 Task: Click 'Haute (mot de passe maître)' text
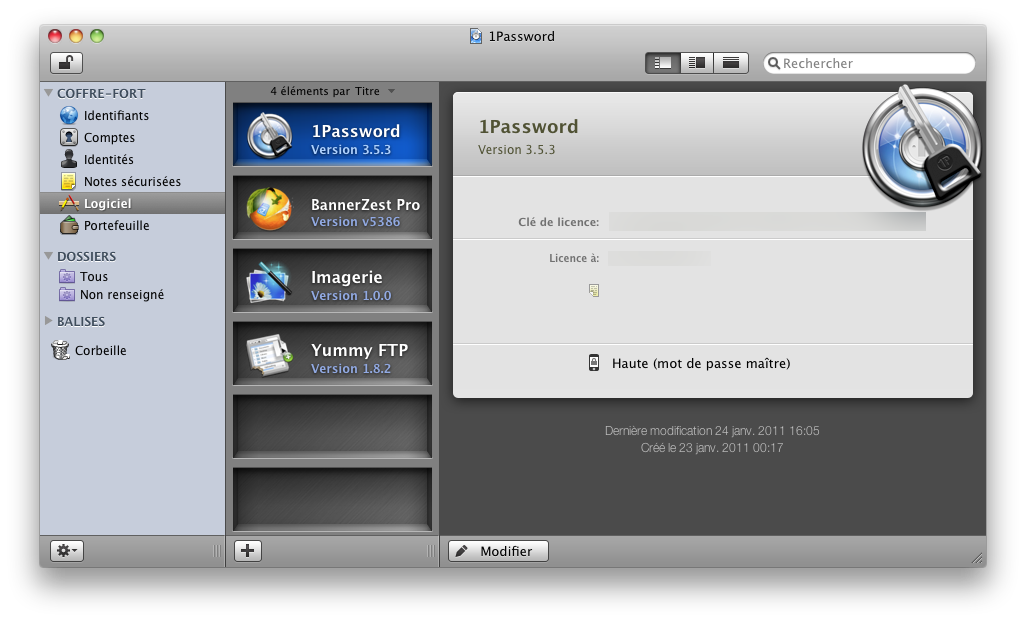[x=701, y=364]
